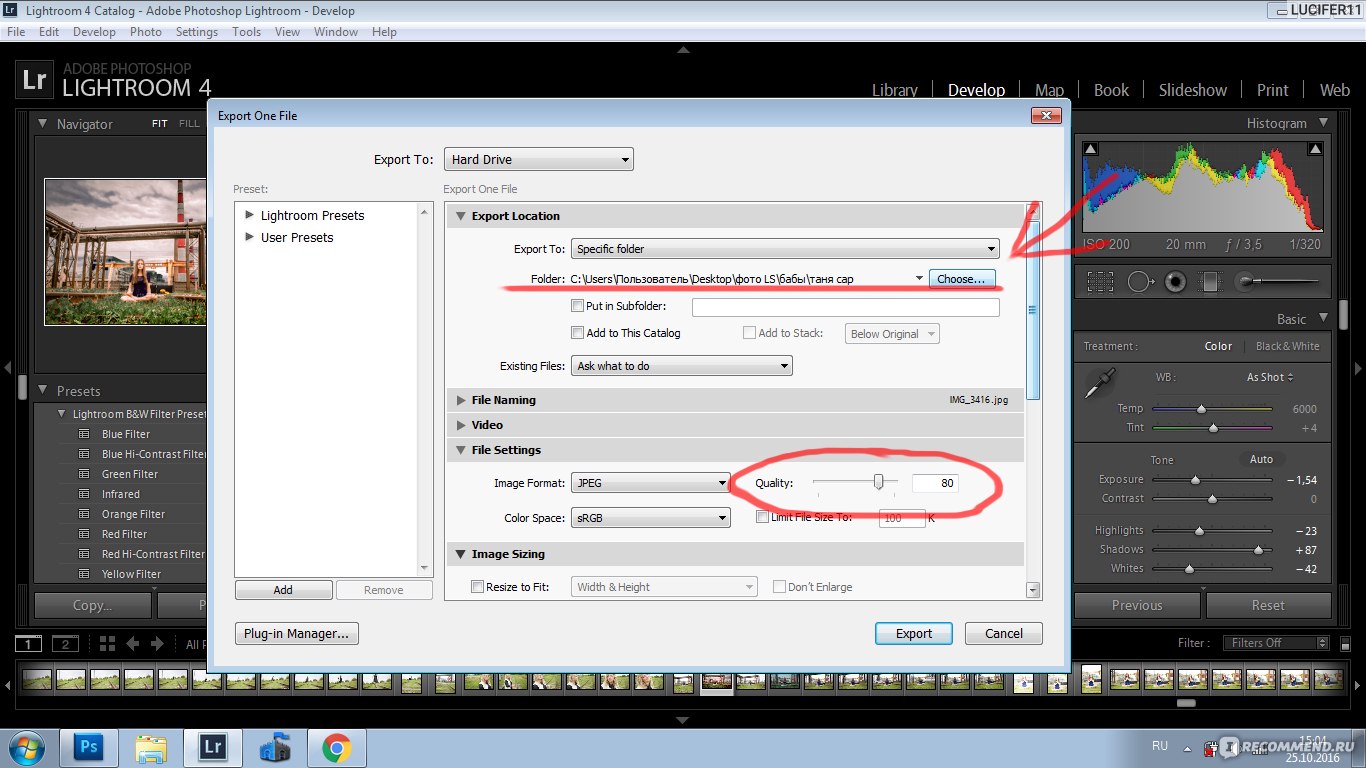Screen dimensions: 1366x768
Task: Switch to the Library module
Action: (x=894, y=90)
